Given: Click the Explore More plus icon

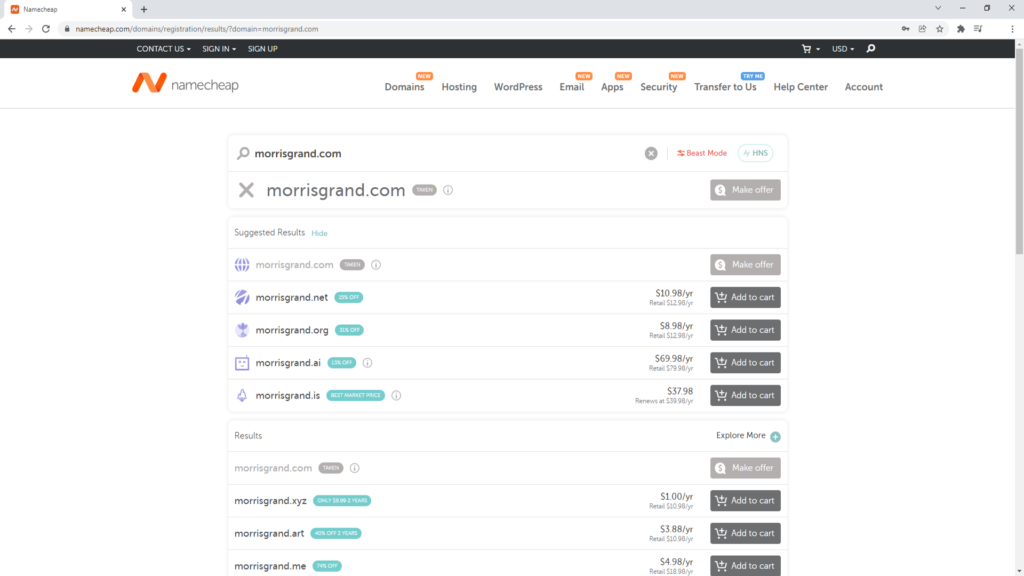Looking at the screenshot, I should pos(775,436).
